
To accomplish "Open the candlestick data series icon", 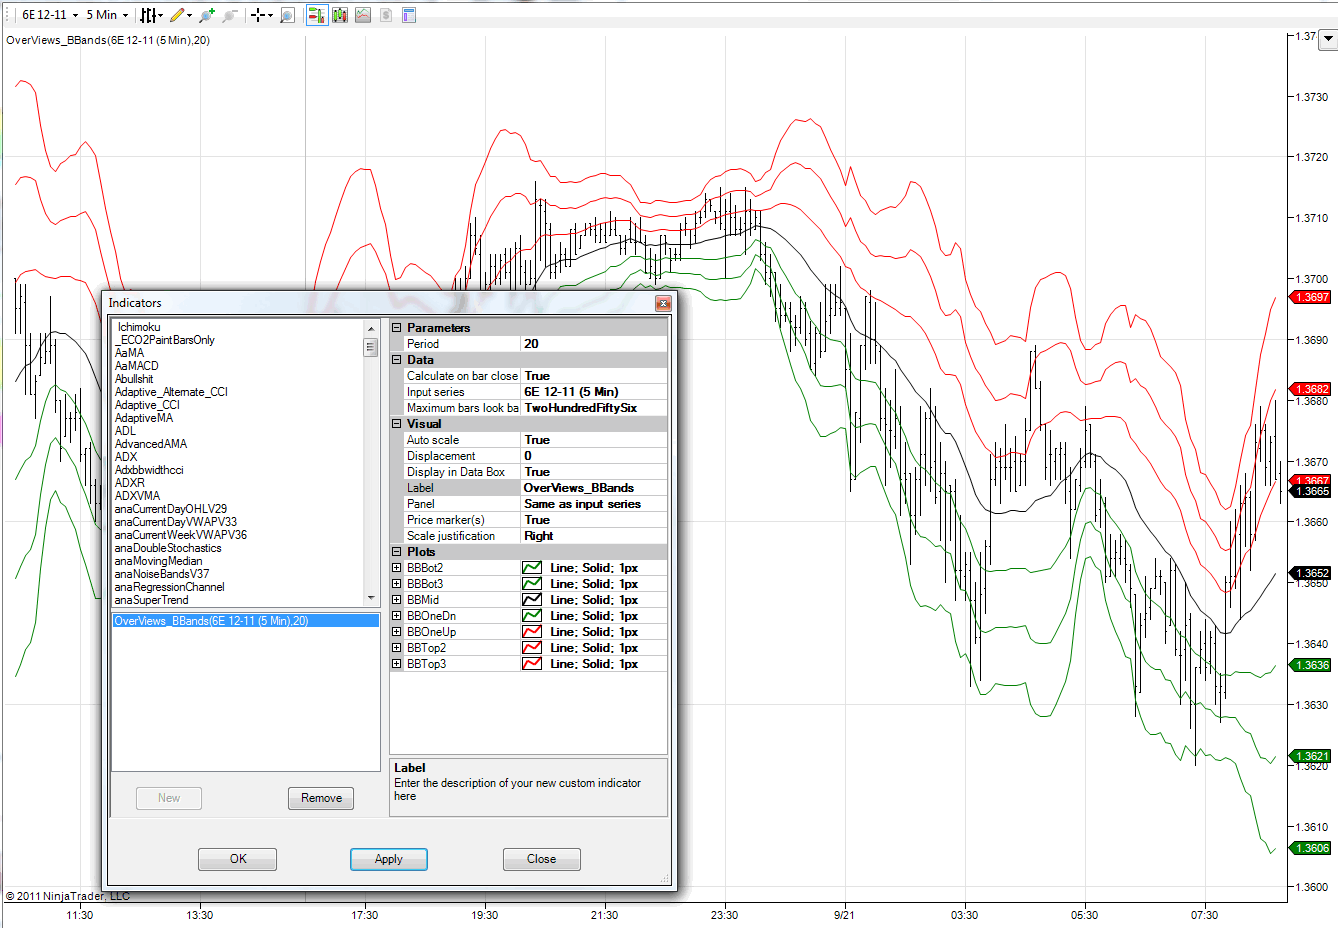I will (x=340, y=15).
